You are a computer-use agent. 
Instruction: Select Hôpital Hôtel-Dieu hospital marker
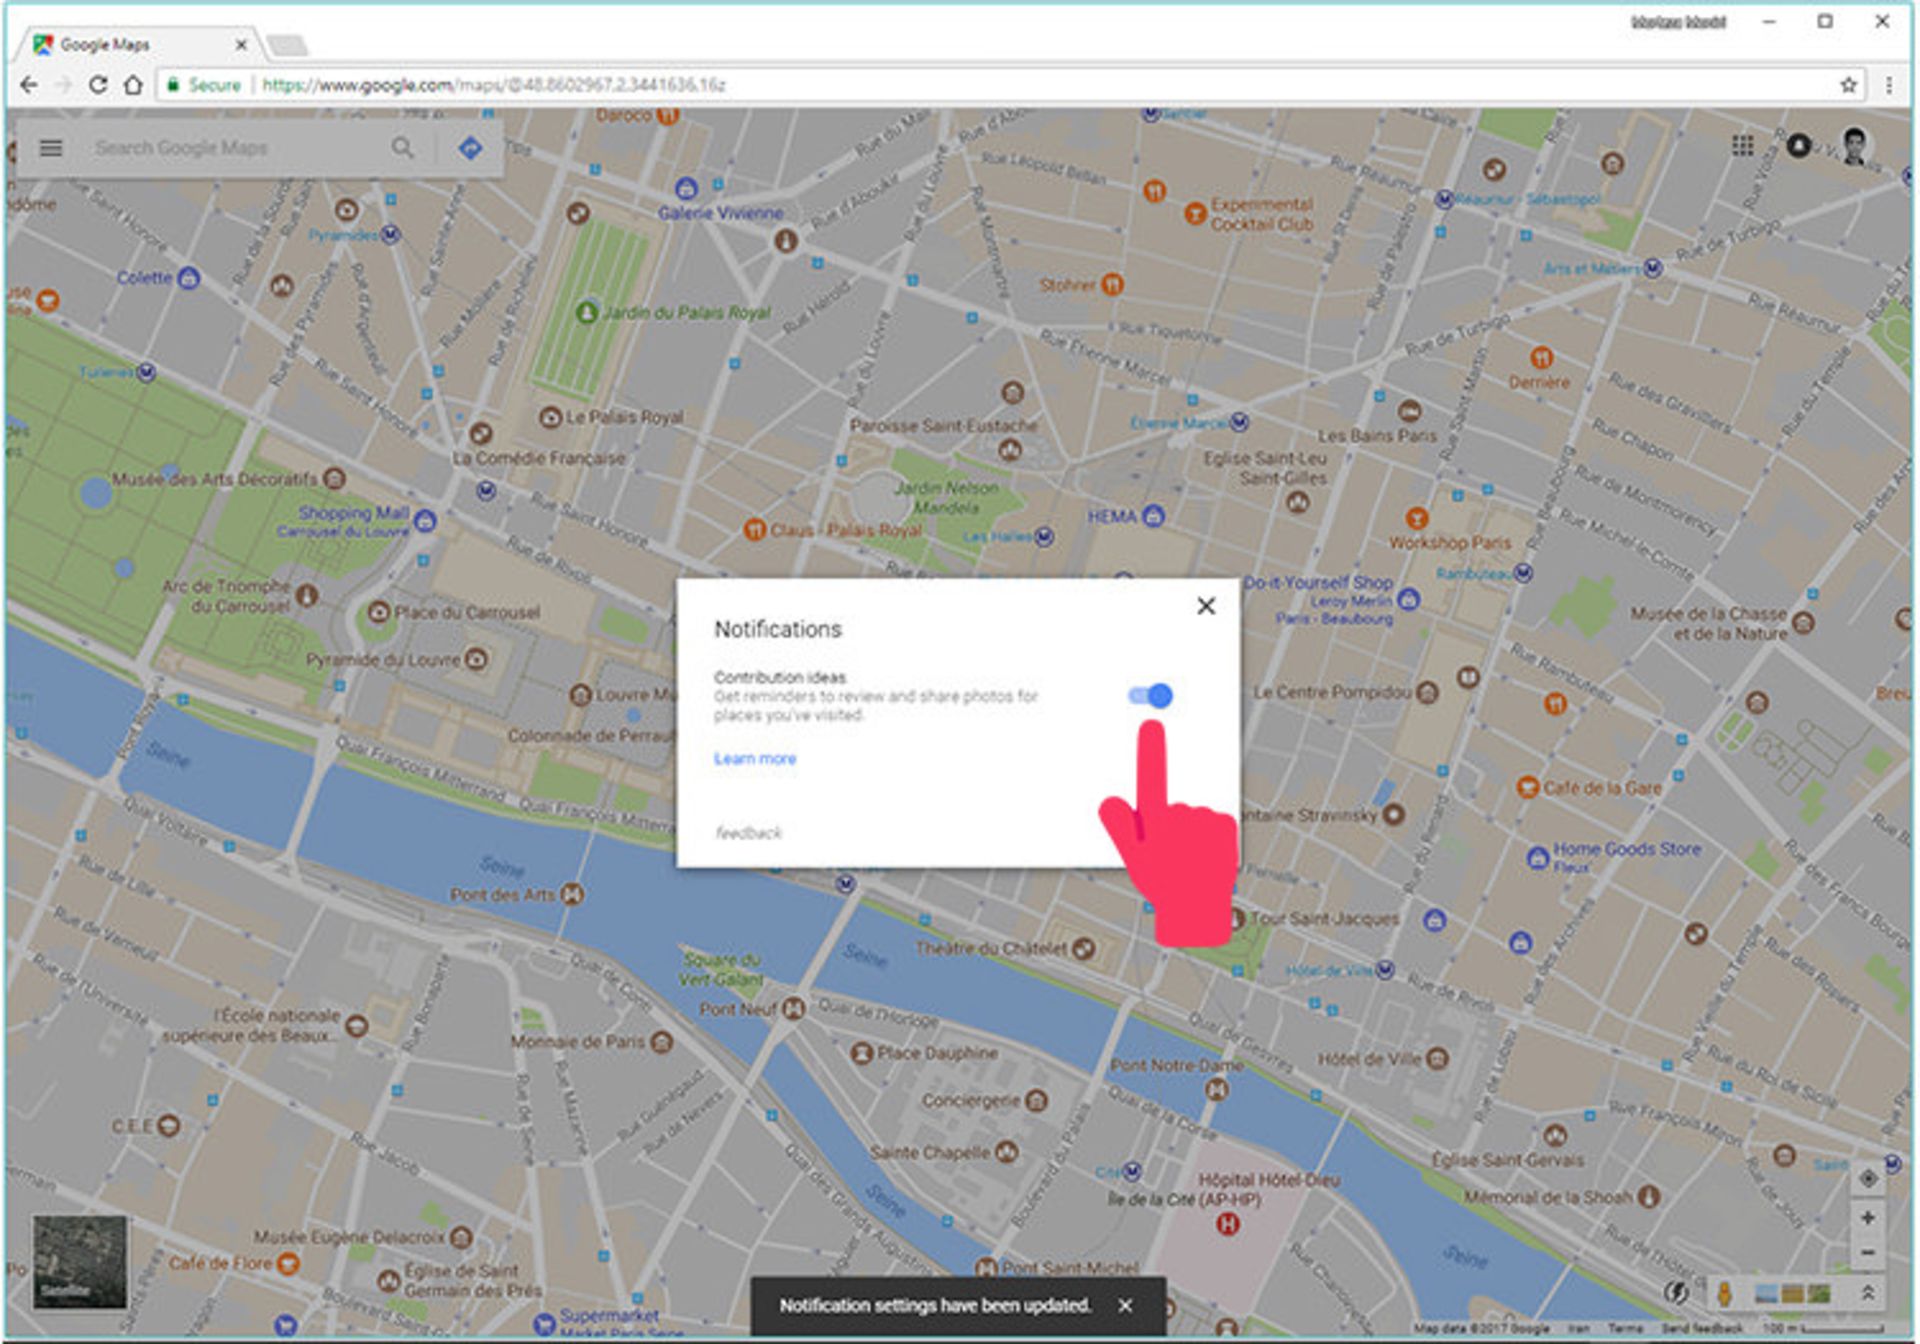point(1227,1224)
